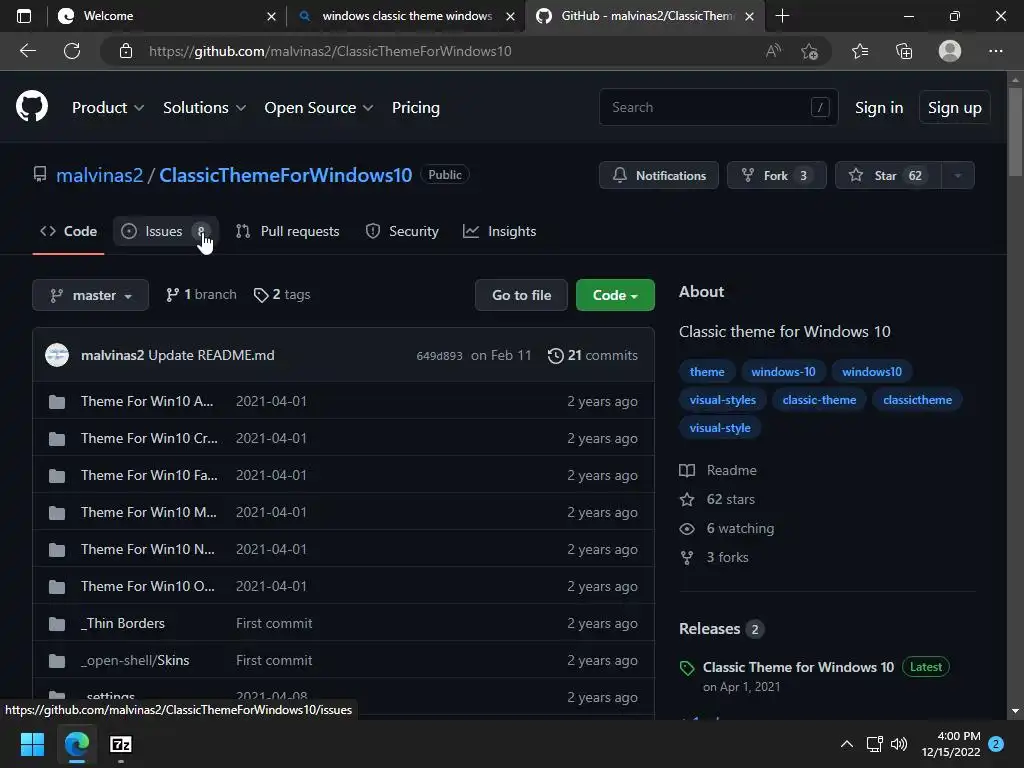
Task: Click folder icon of Theme For Win10 A... row
Action: coord(57,402)
